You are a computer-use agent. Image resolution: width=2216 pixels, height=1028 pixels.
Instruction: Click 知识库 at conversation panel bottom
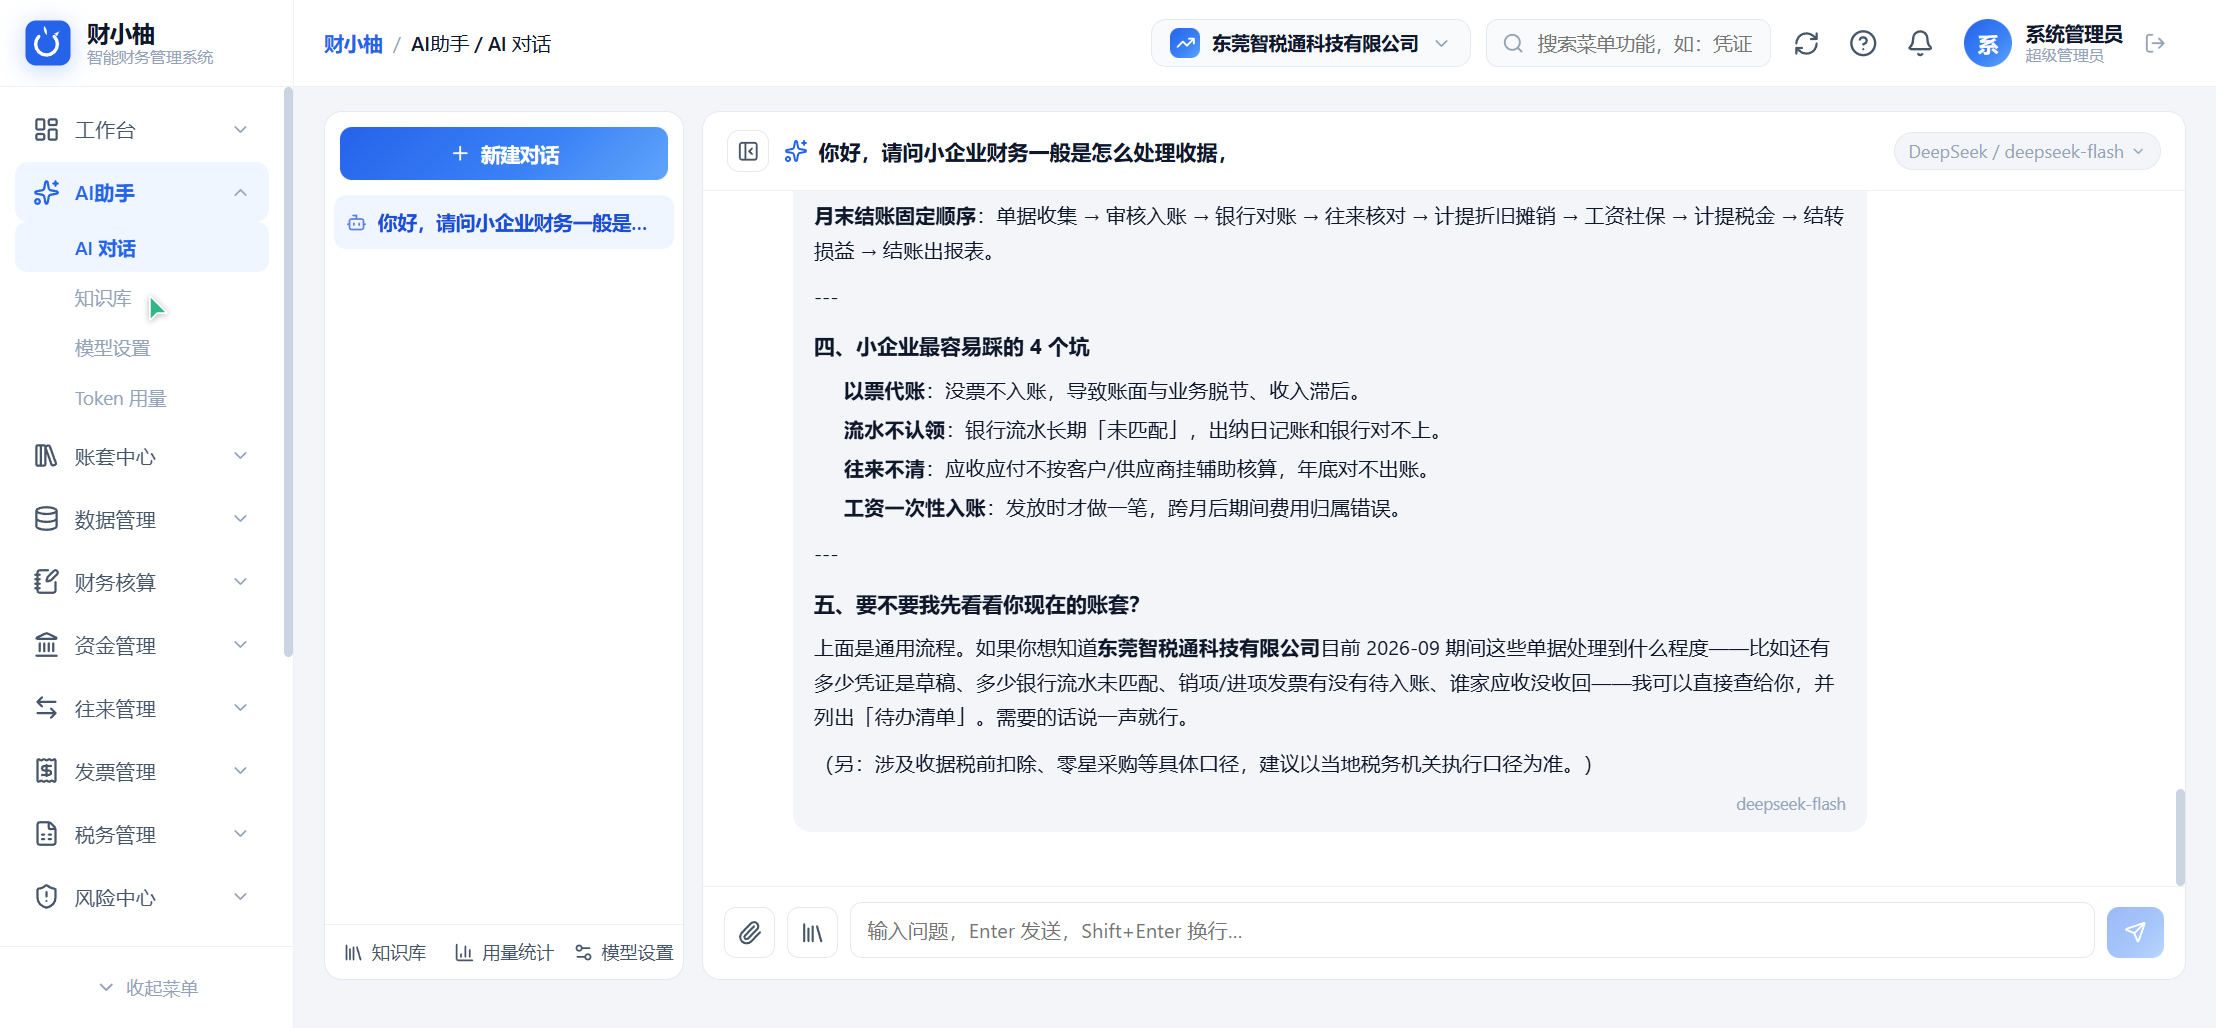pos(386,953)
